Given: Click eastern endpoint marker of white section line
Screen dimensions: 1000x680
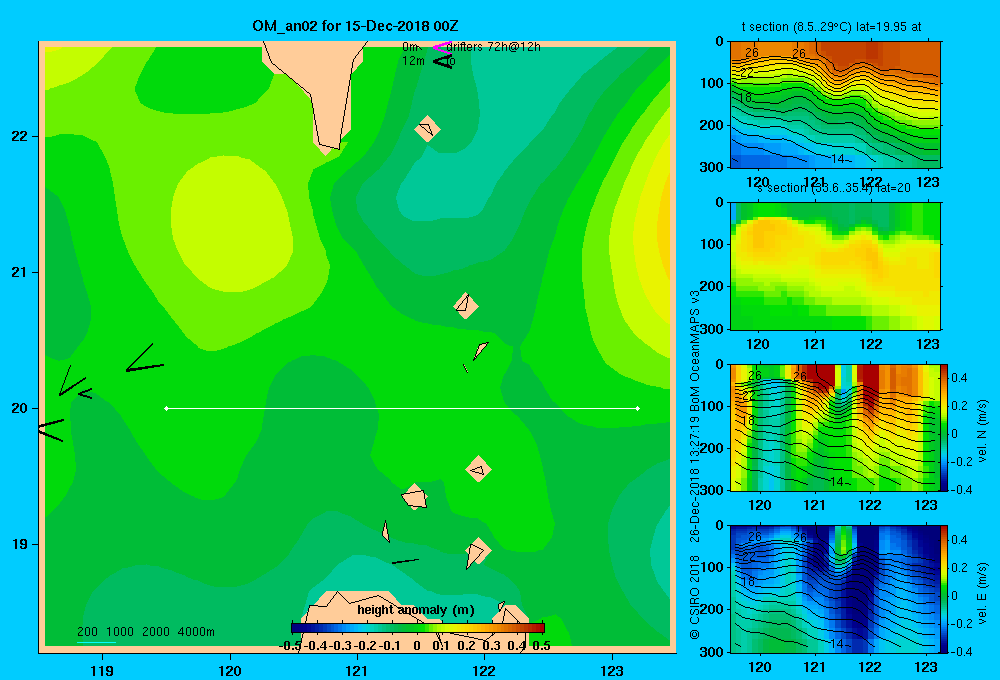Looking at the screenshot, I should point(638,408).
